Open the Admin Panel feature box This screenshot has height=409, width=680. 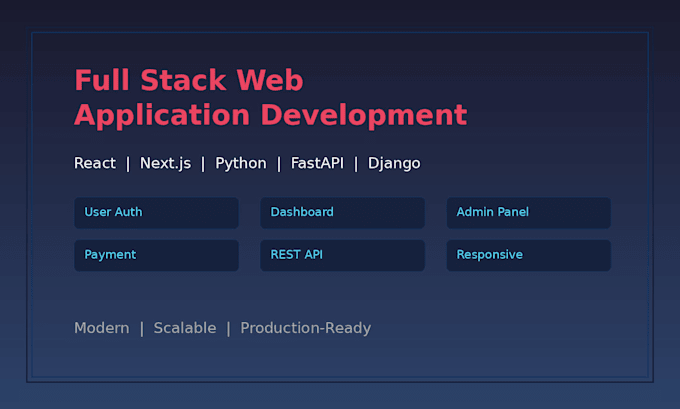[x=529, y=213]
